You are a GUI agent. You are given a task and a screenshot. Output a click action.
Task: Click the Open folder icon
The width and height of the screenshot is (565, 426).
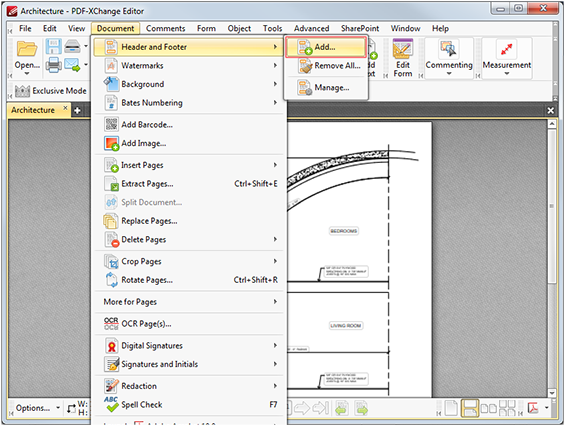27,49
